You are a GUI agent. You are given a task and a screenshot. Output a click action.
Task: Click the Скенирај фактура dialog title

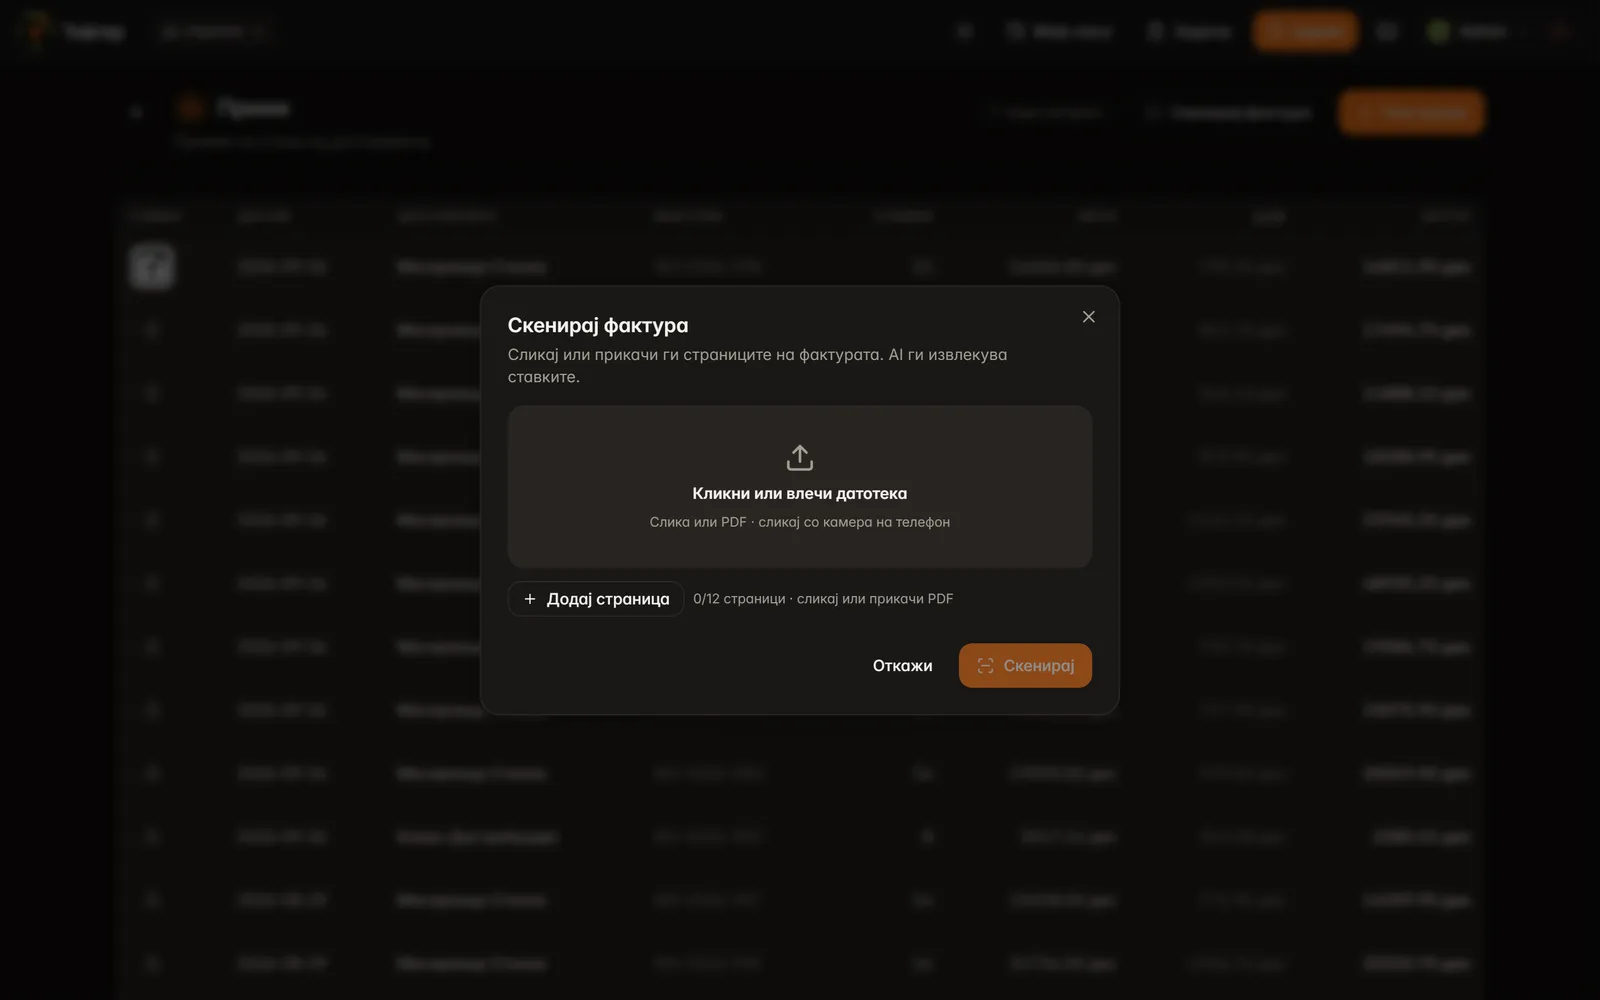[598, 325]
